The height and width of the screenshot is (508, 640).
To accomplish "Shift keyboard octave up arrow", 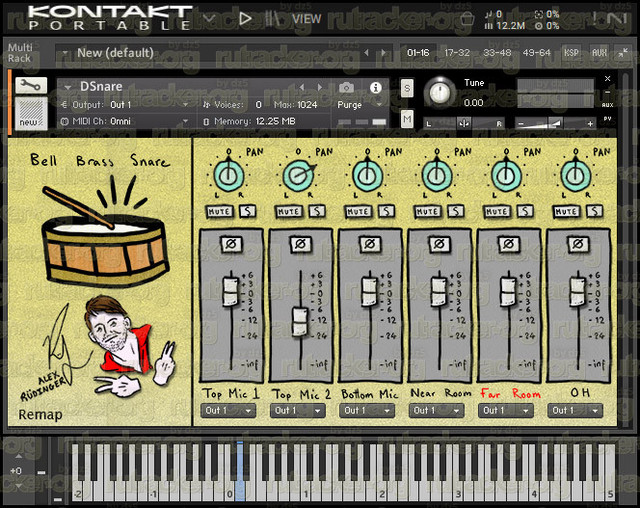I will pos(18,455).
